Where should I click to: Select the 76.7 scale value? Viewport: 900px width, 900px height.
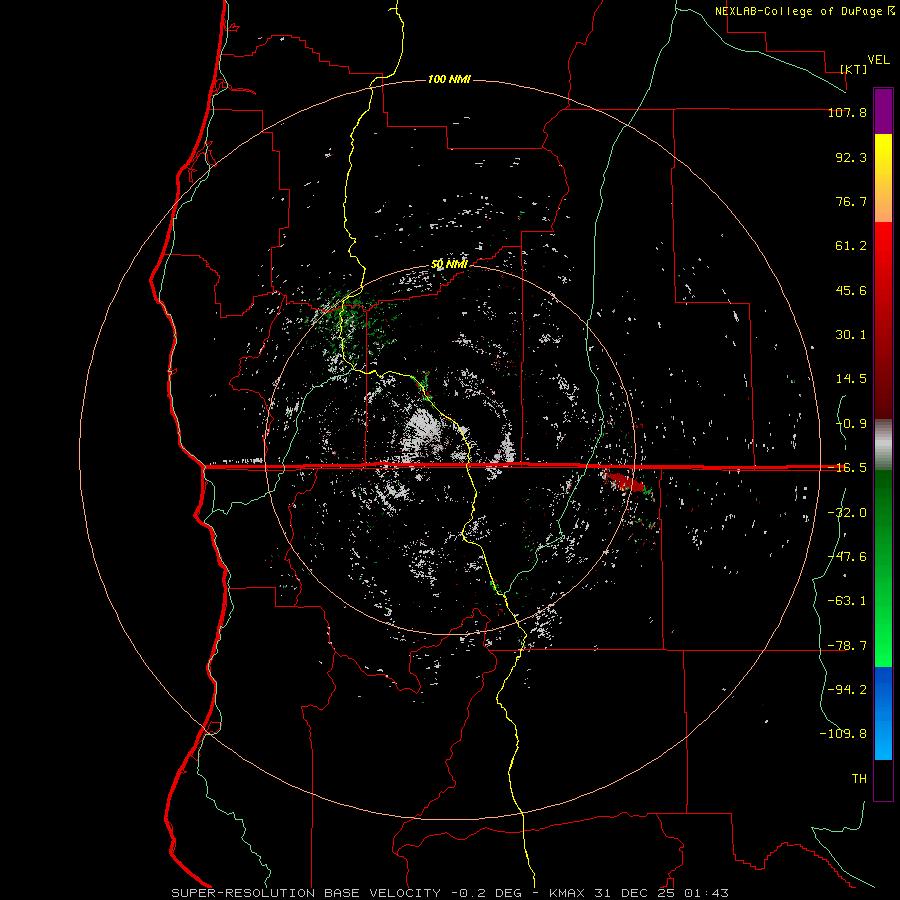[x=851, y=201]
